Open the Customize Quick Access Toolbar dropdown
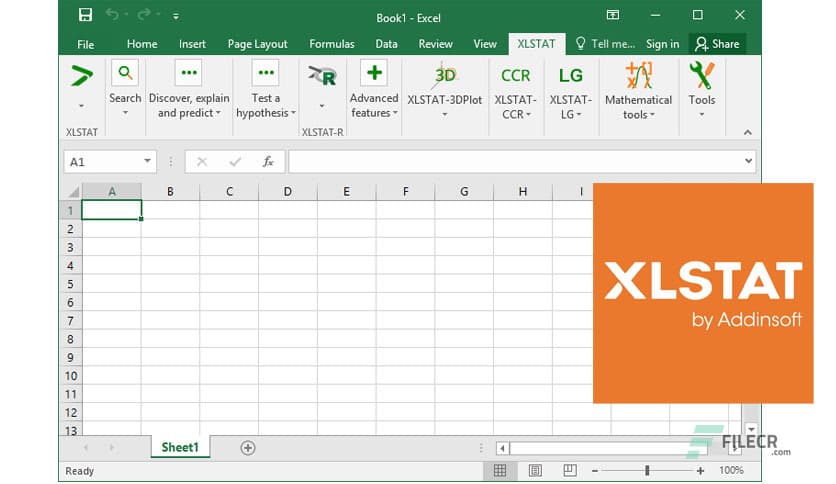This screenshot has height=484, width=836. [x=175, y=17]
